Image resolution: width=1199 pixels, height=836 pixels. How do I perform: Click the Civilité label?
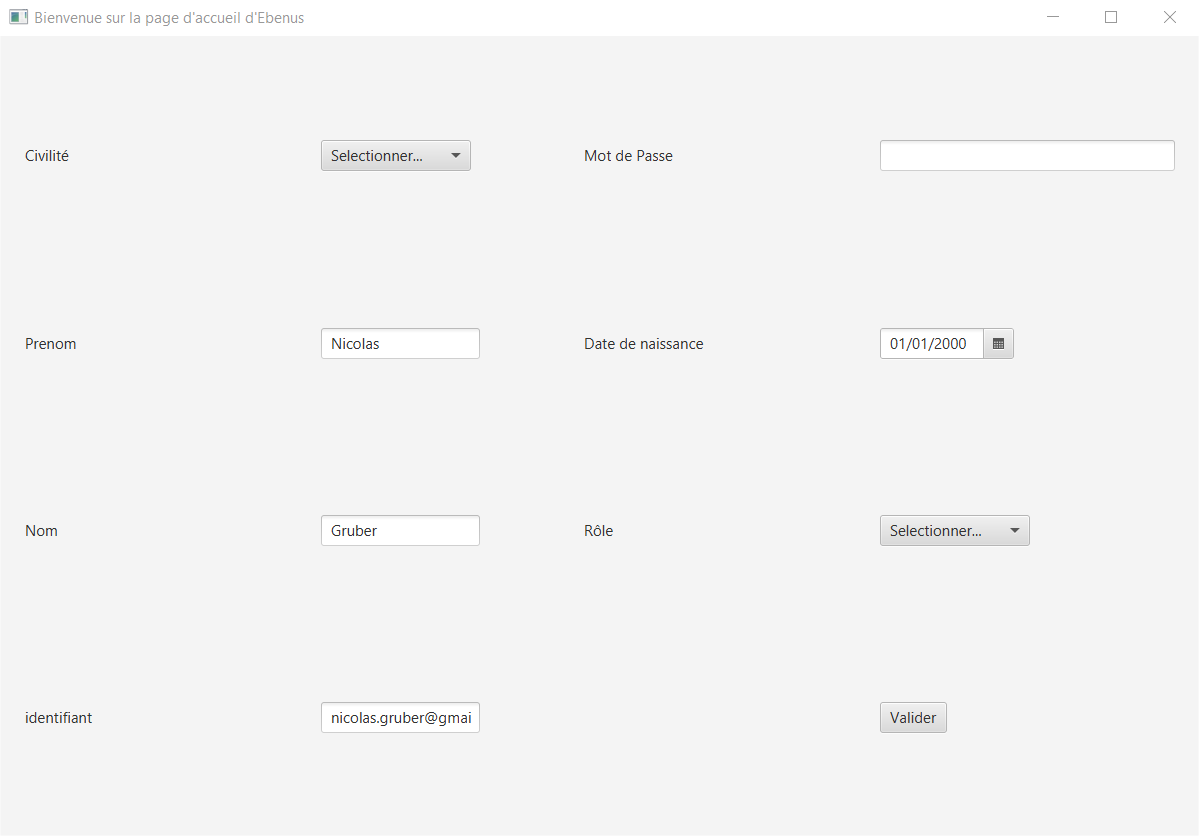tap(47, 156)
